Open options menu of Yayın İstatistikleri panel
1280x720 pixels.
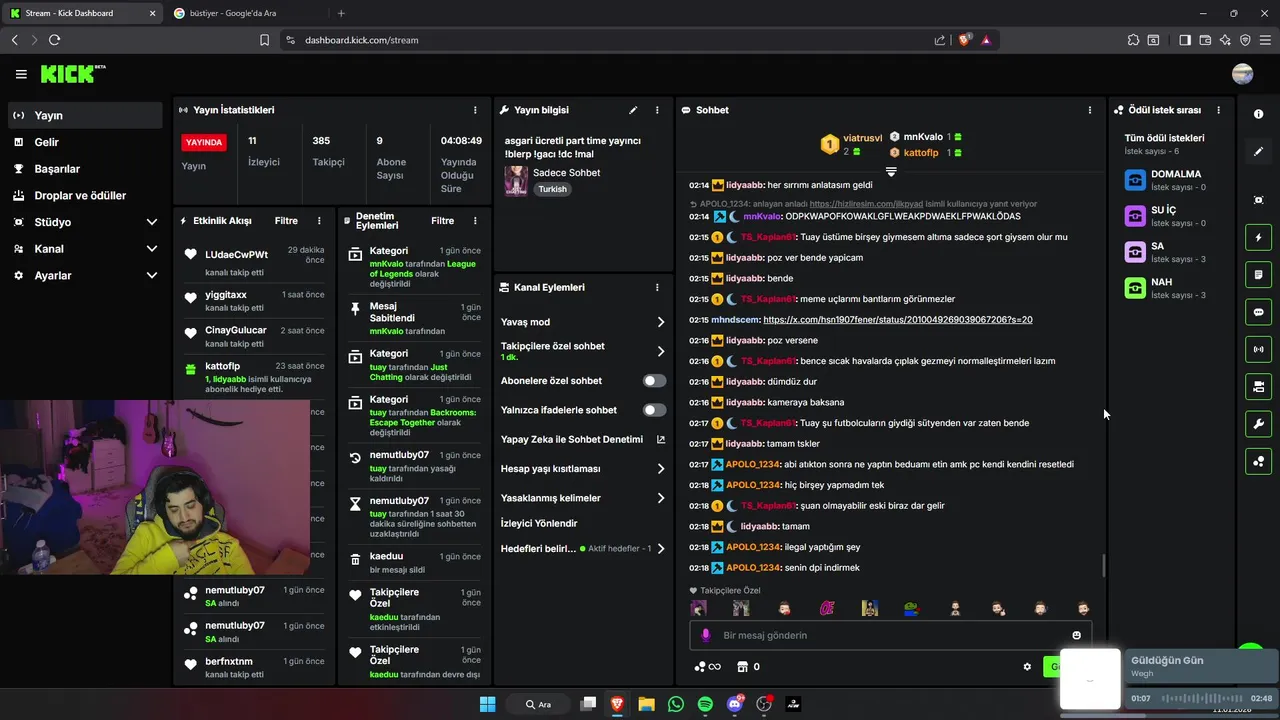click(475, 110)
